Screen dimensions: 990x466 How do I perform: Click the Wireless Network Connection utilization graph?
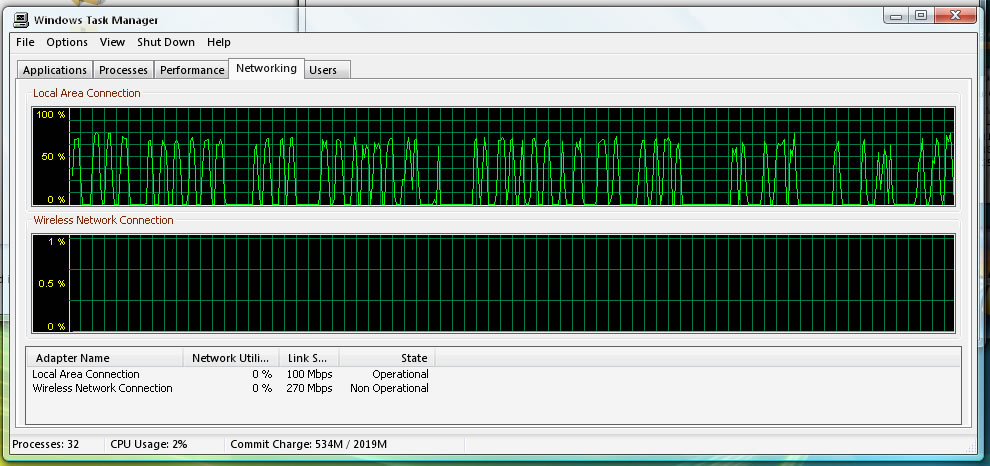[493, 284]
